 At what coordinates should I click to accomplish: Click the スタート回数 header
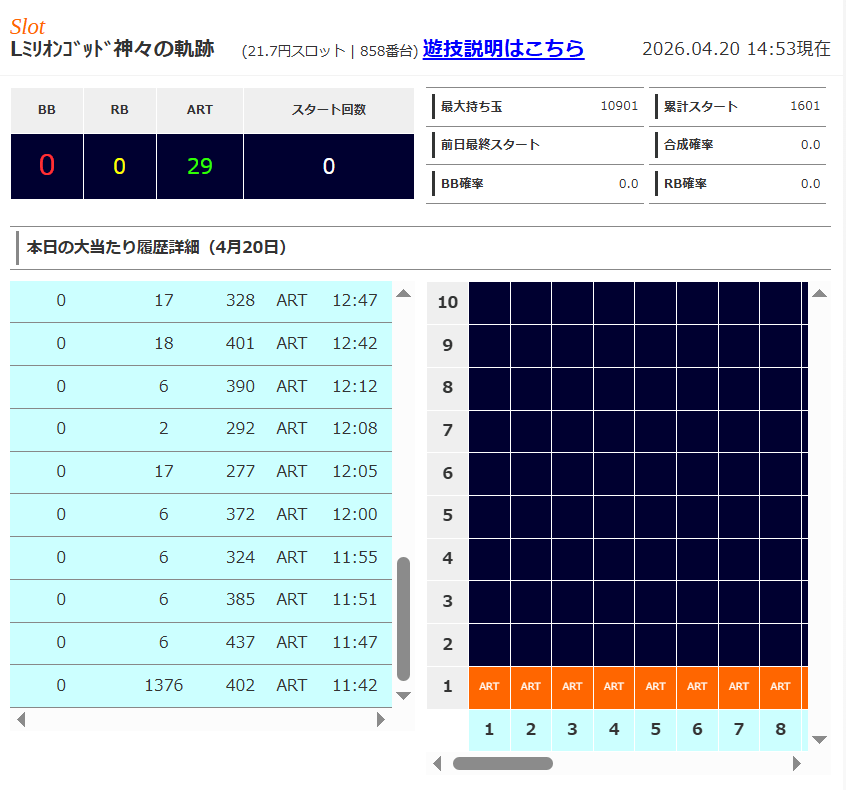(328, 110)
